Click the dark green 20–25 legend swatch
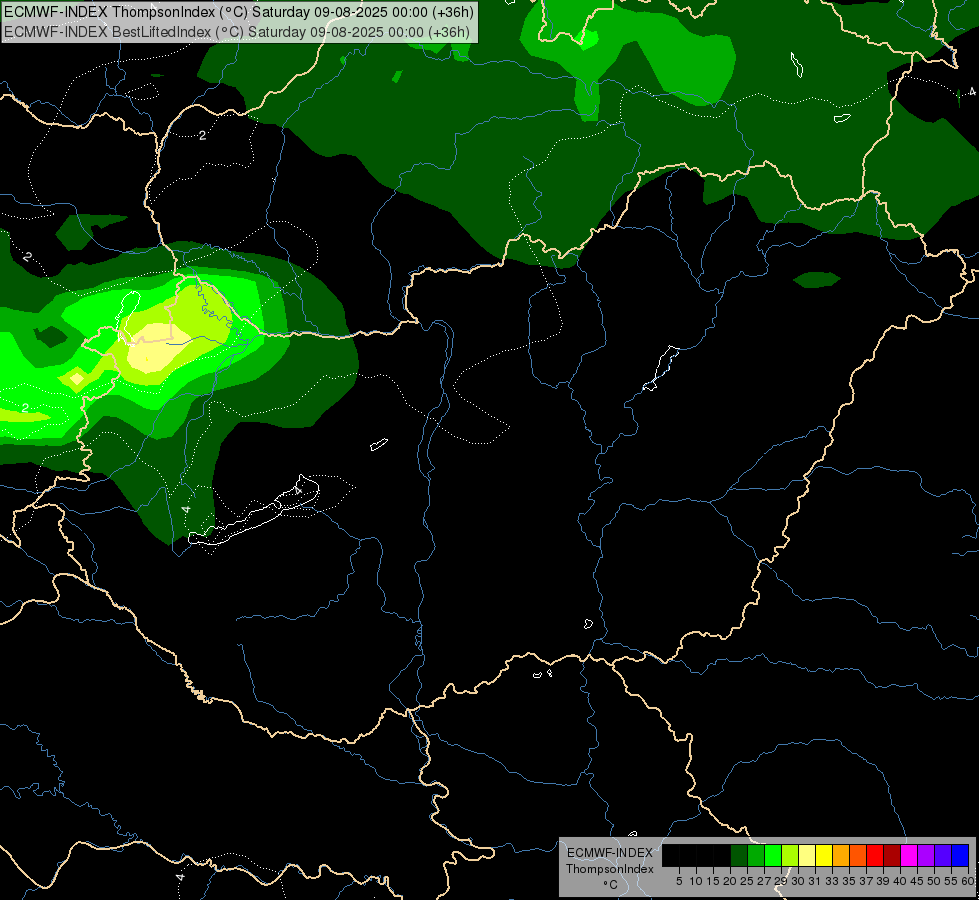Screen dimensions: 979x900 tap(739, 855)
